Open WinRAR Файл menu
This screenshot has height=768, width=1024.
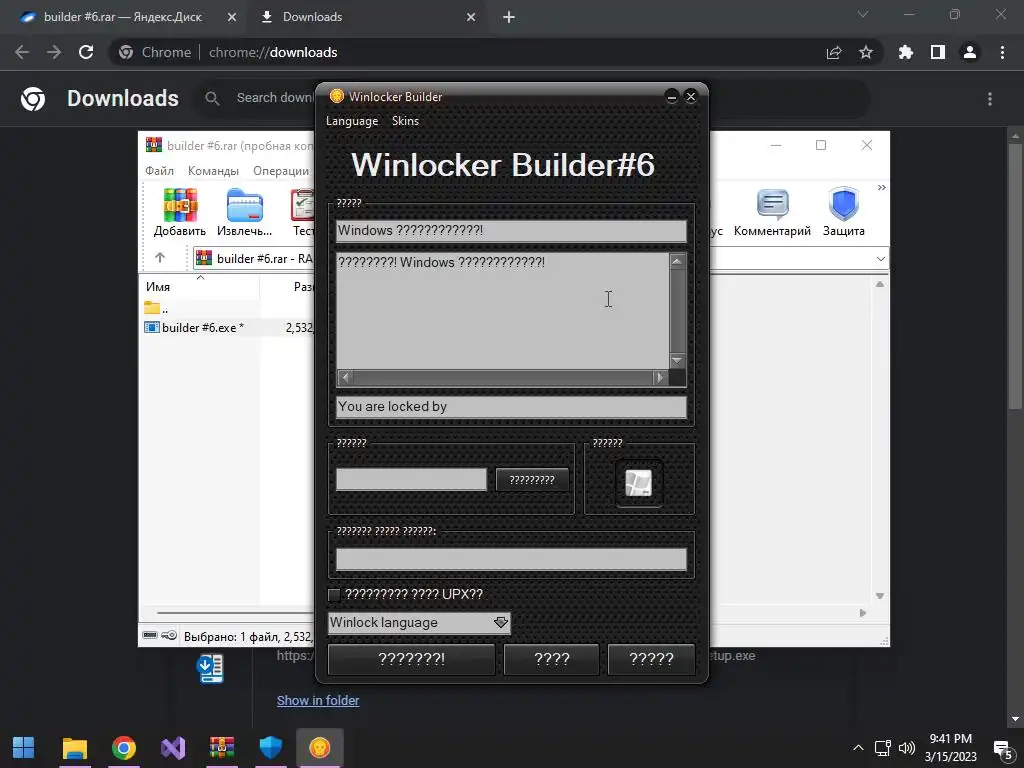point(159,171)
